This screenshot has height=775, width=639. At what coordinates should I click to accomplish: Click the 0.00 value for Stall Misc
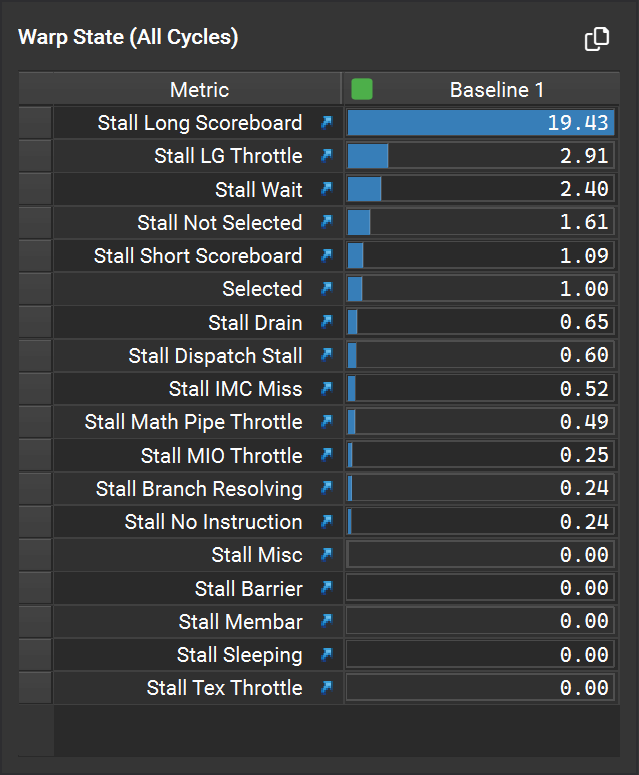(x=584, y=555)
